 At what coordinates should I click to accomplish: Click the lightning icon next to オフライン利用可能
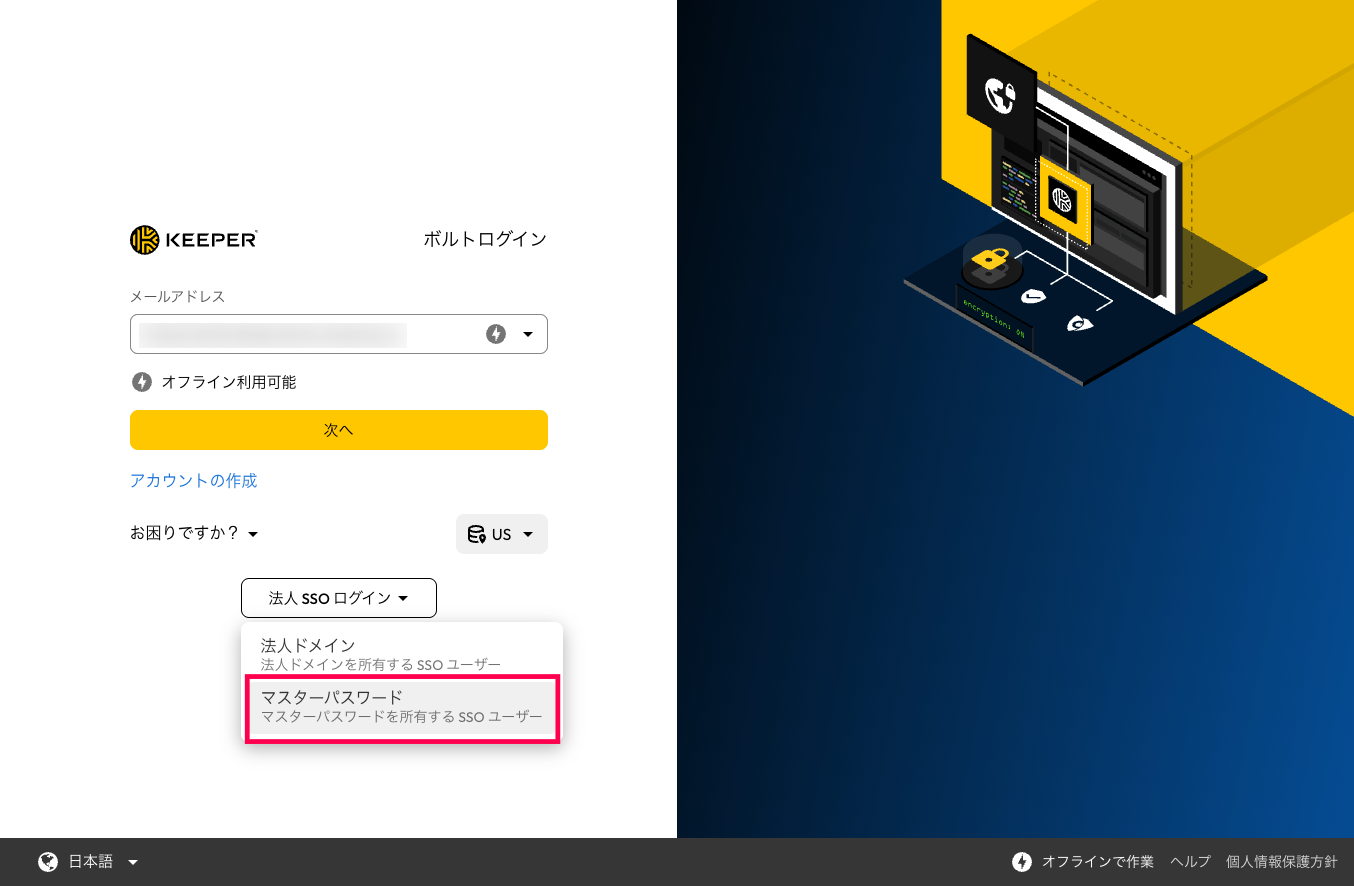[x=141, y=381]
